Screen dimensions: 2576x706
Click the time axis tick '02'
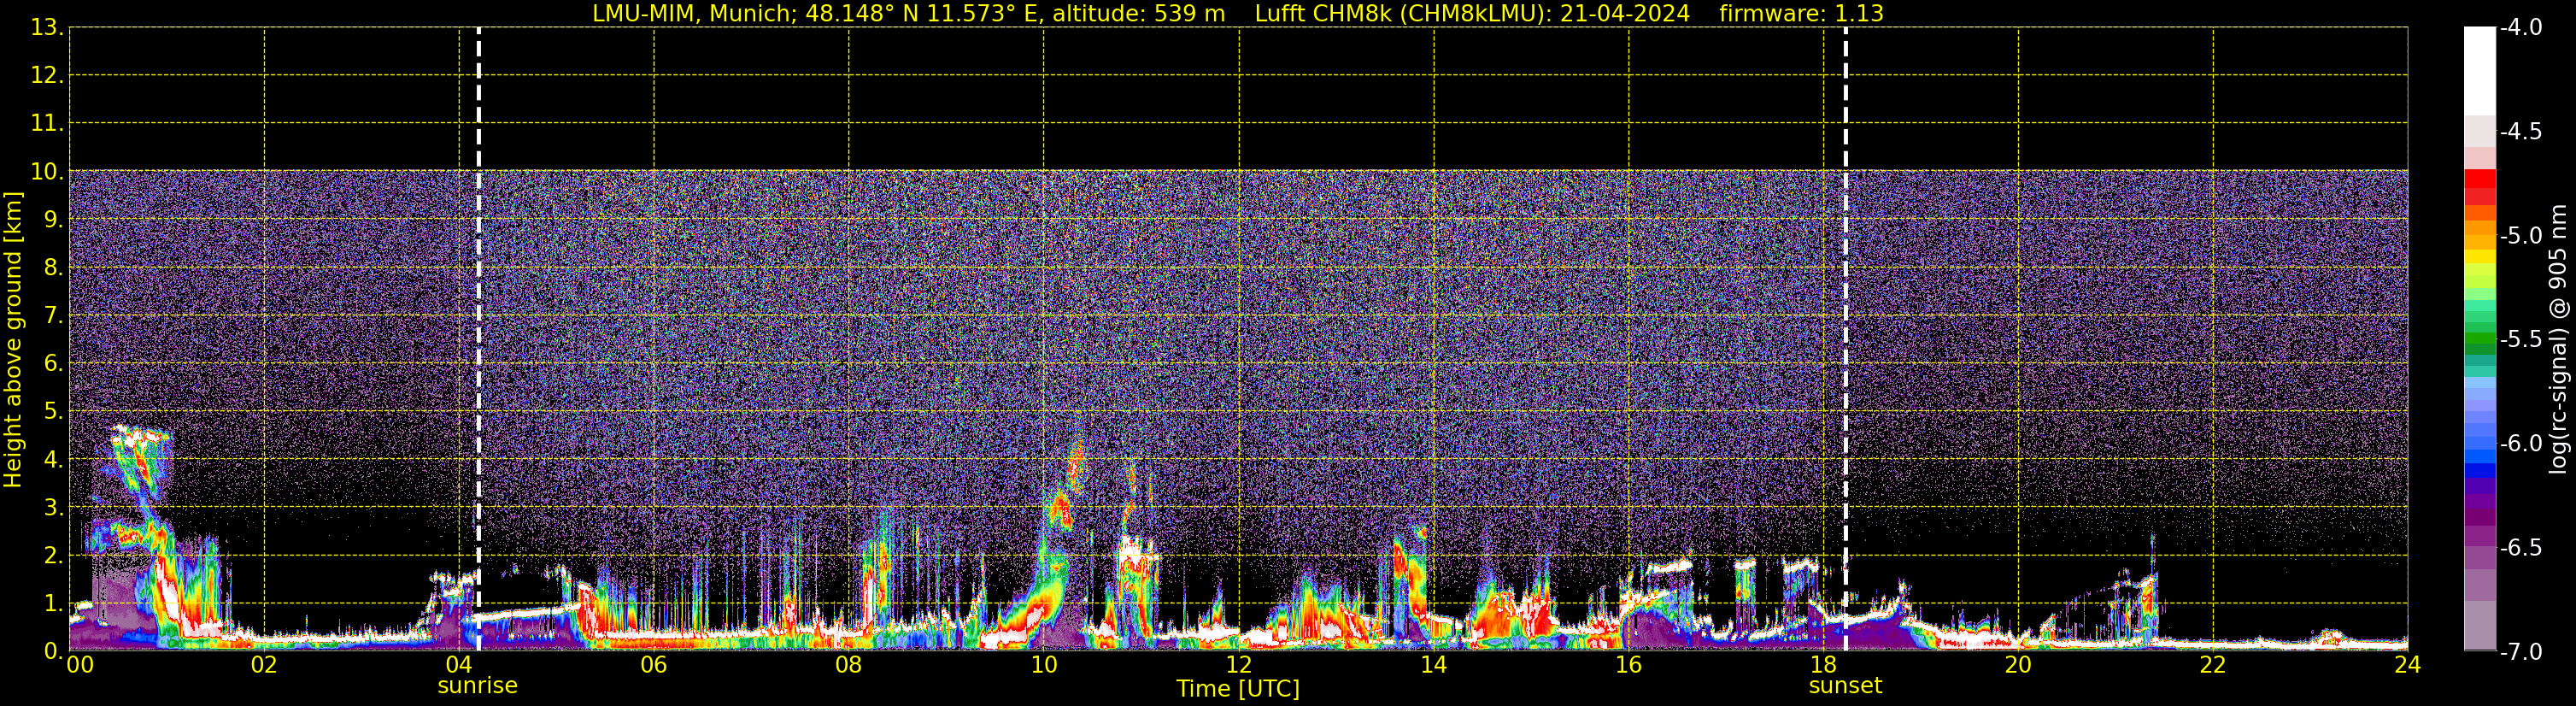264,666
